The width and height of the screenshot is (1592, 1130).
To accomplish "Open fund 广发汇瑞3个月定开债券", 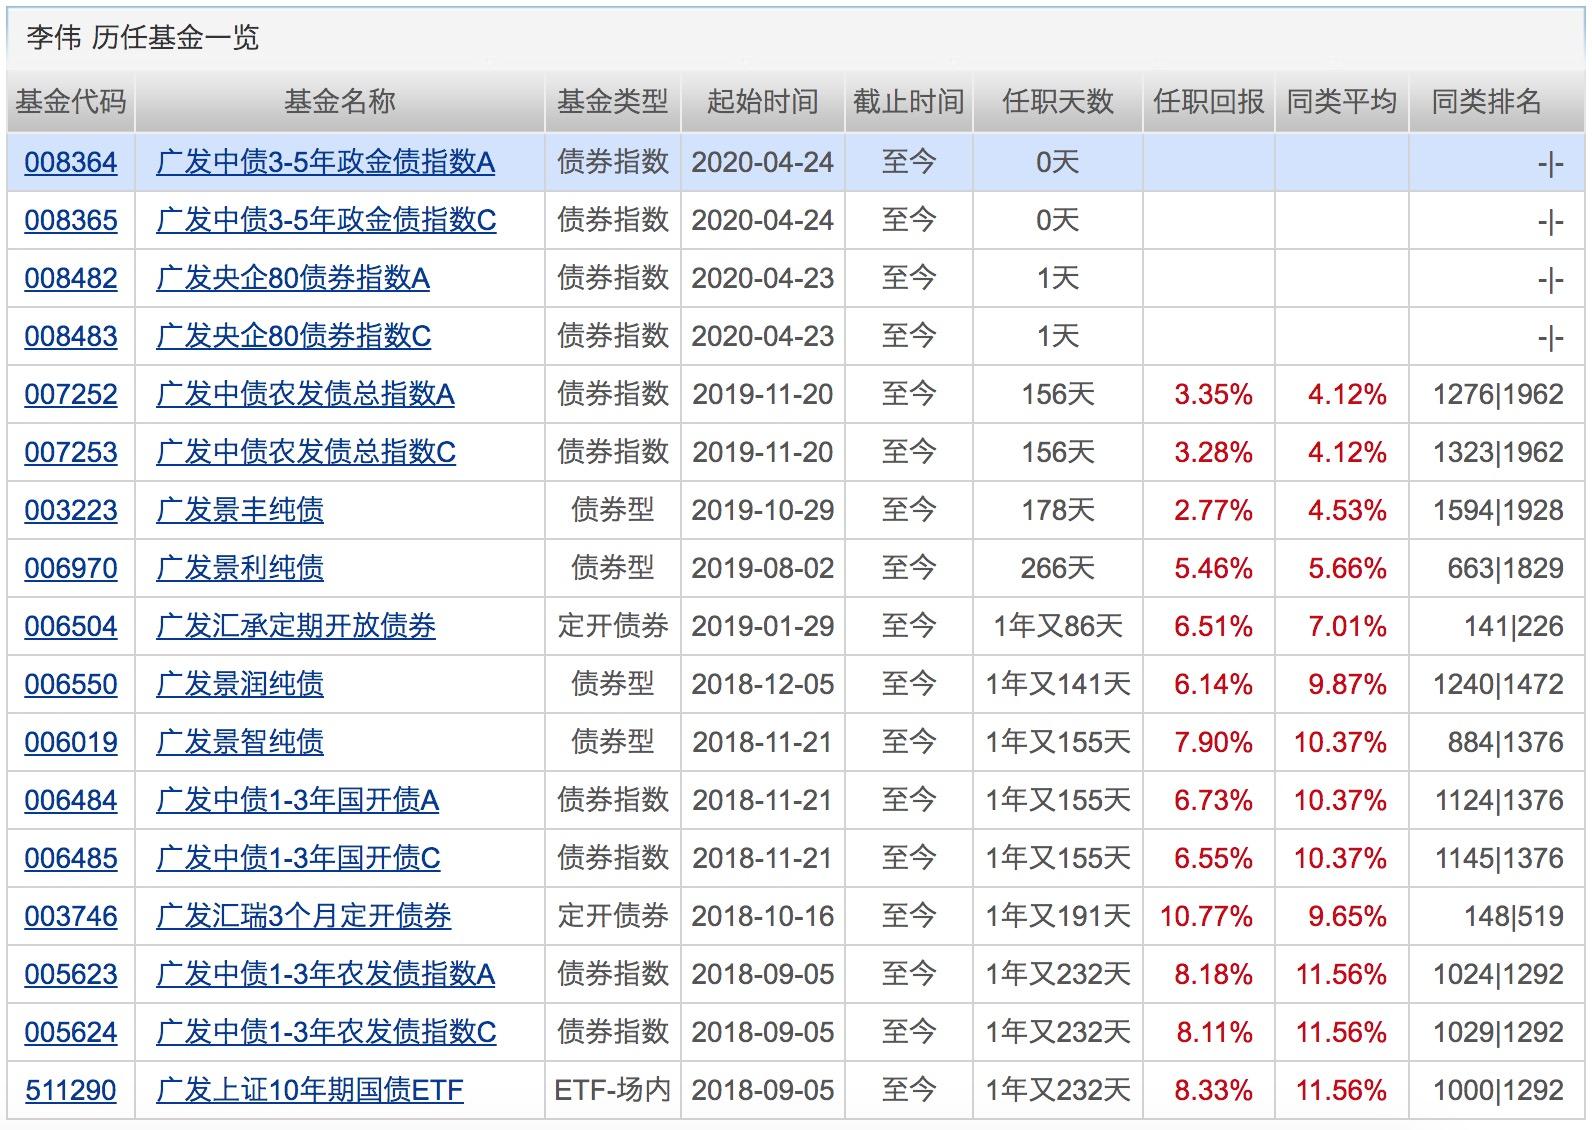I will coord(304,916).
